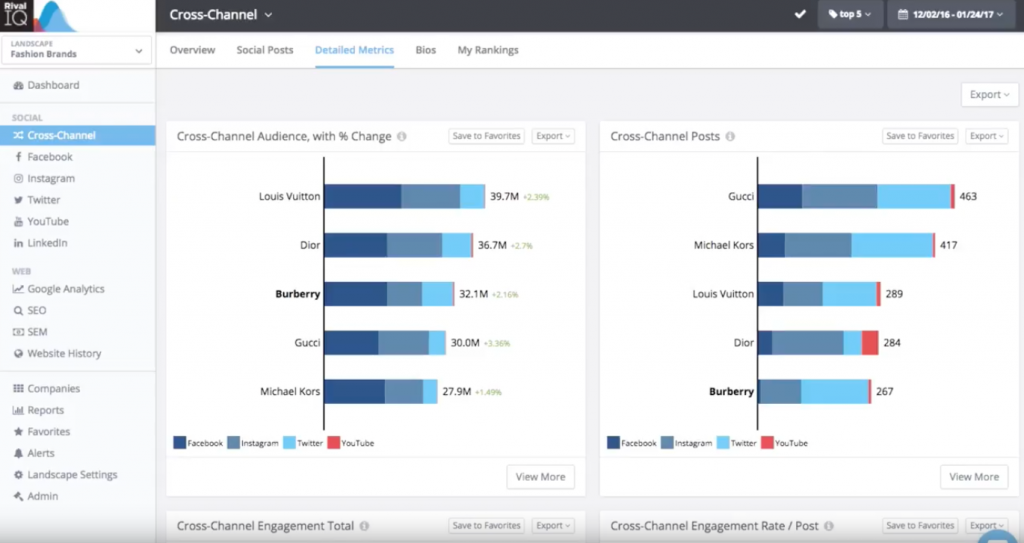Click View More under Audience chart
1024x543 pixels.
coord(541,477)
